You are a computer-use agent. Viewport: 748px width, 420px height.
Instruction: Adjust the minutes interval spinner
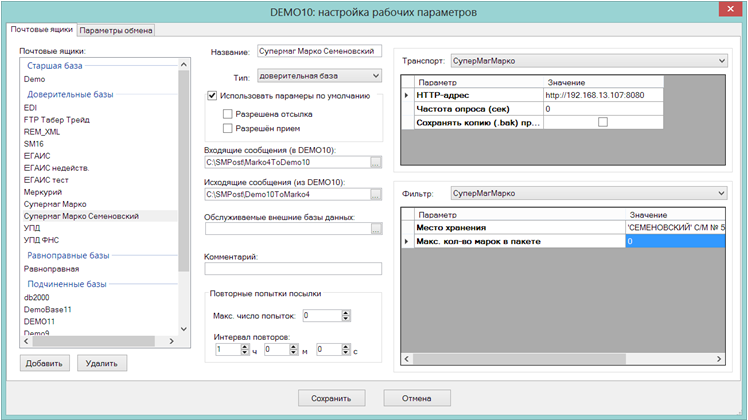[293, 349]
